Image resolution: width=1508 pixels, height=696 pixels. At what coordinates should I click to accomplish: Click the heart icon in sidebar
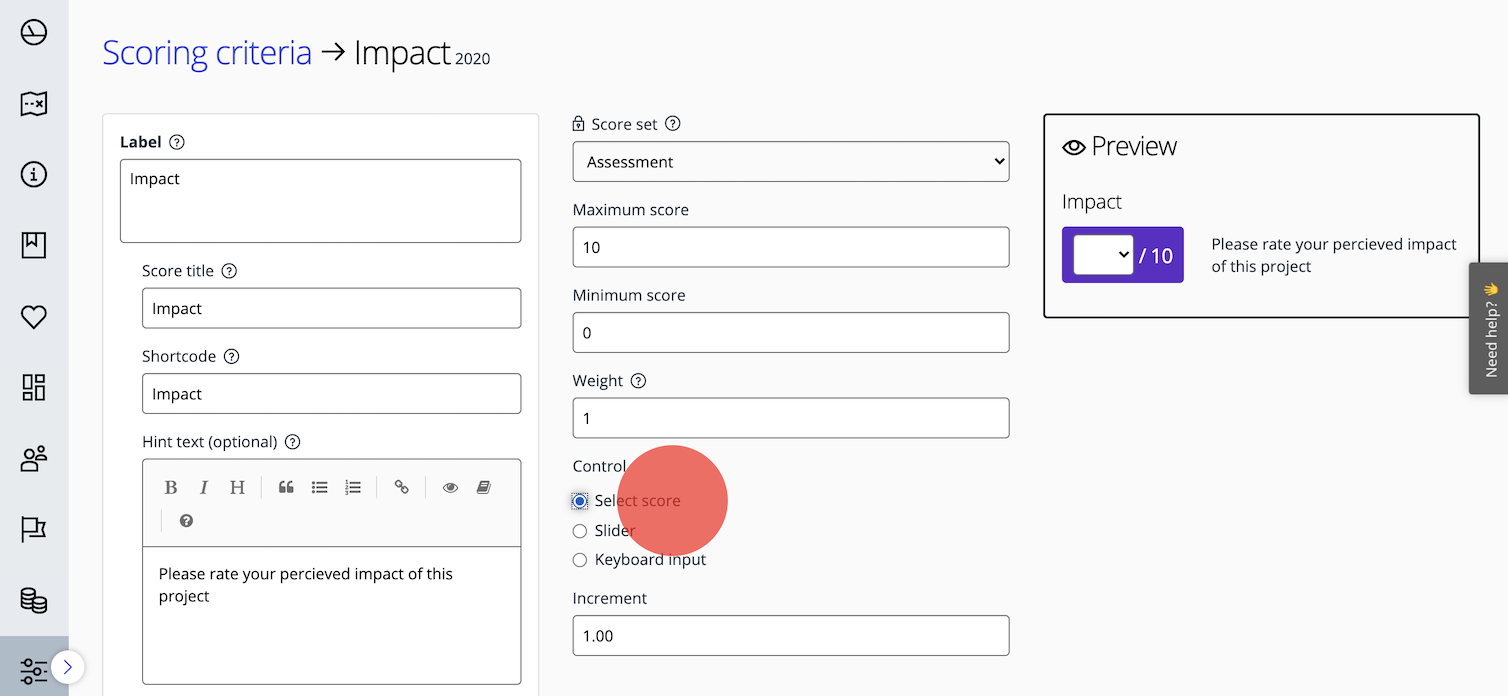point(34,317)
